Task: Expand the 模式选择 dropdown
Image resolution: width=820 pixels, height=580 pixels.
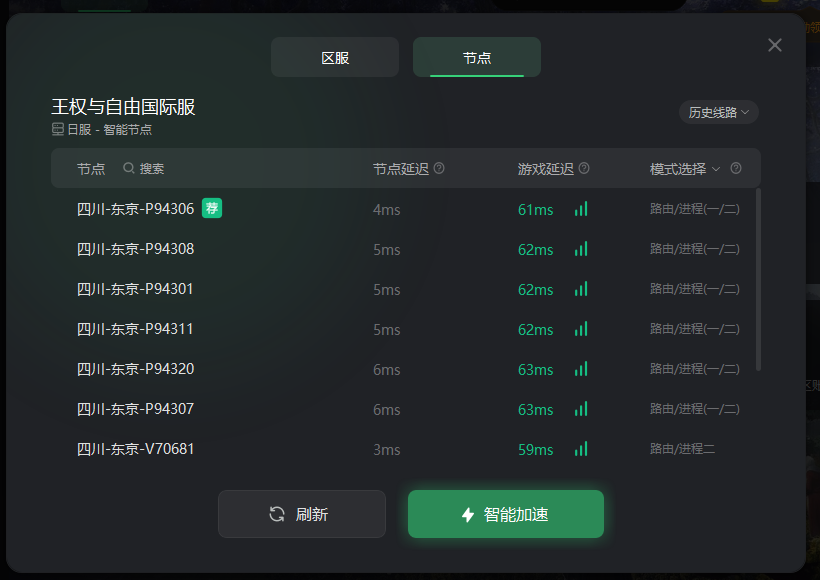Action: [685, 169]
